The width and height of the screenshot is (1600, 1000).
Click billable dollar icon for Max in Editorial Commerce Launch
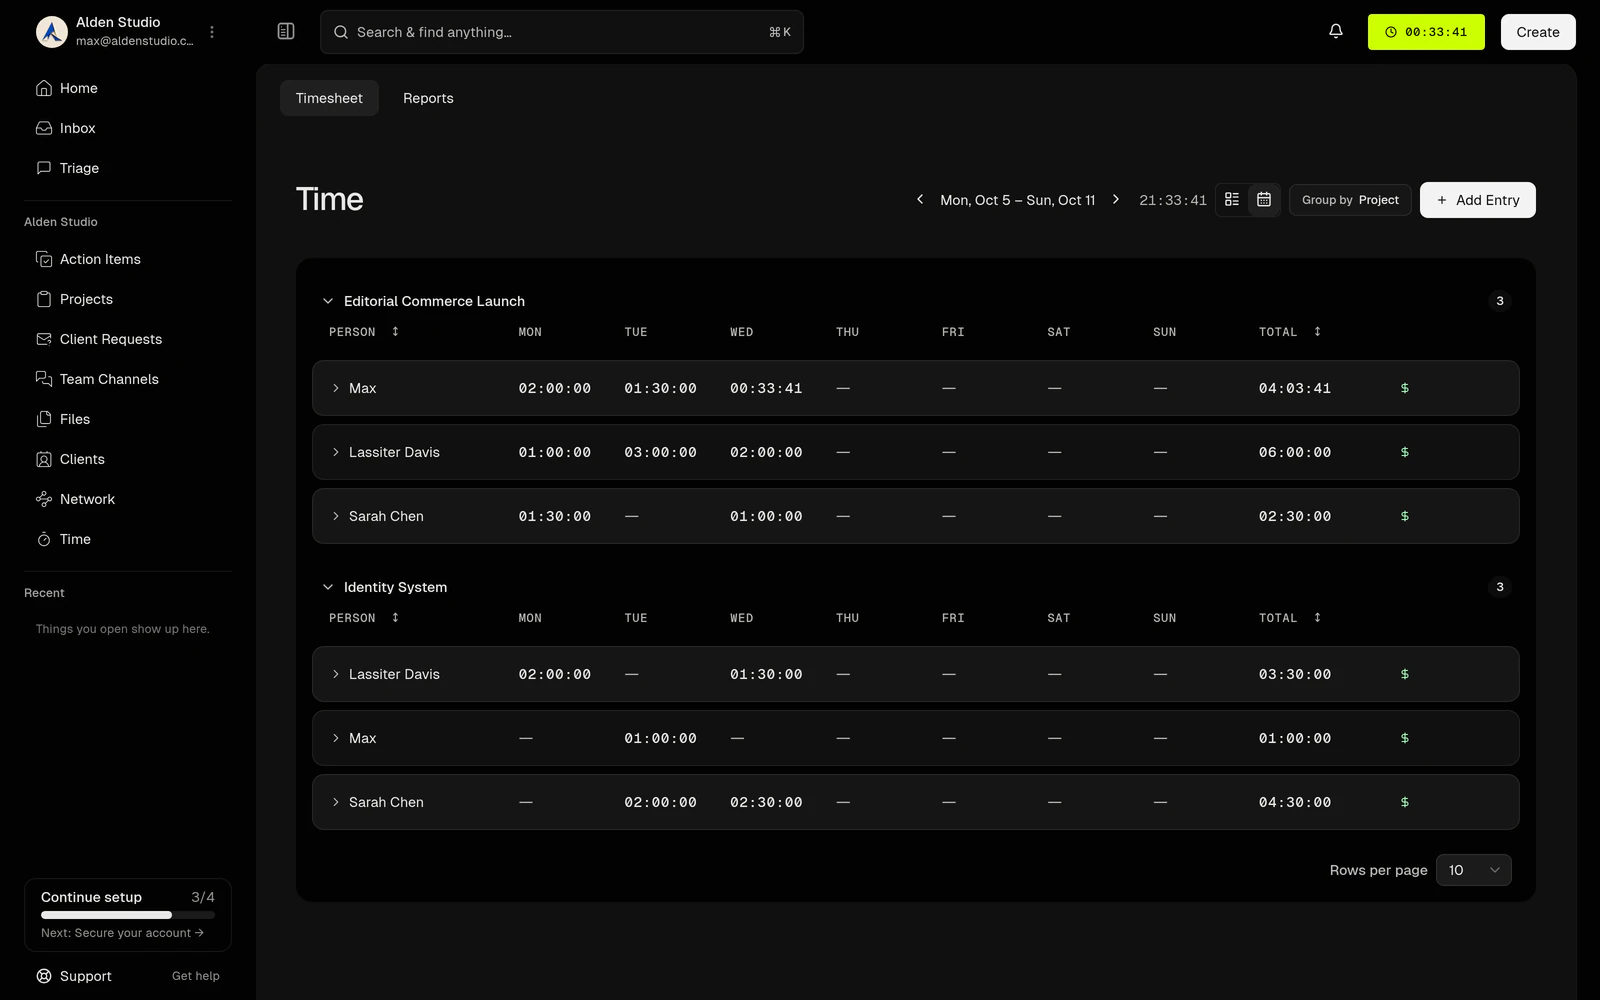pos(1405,388)
